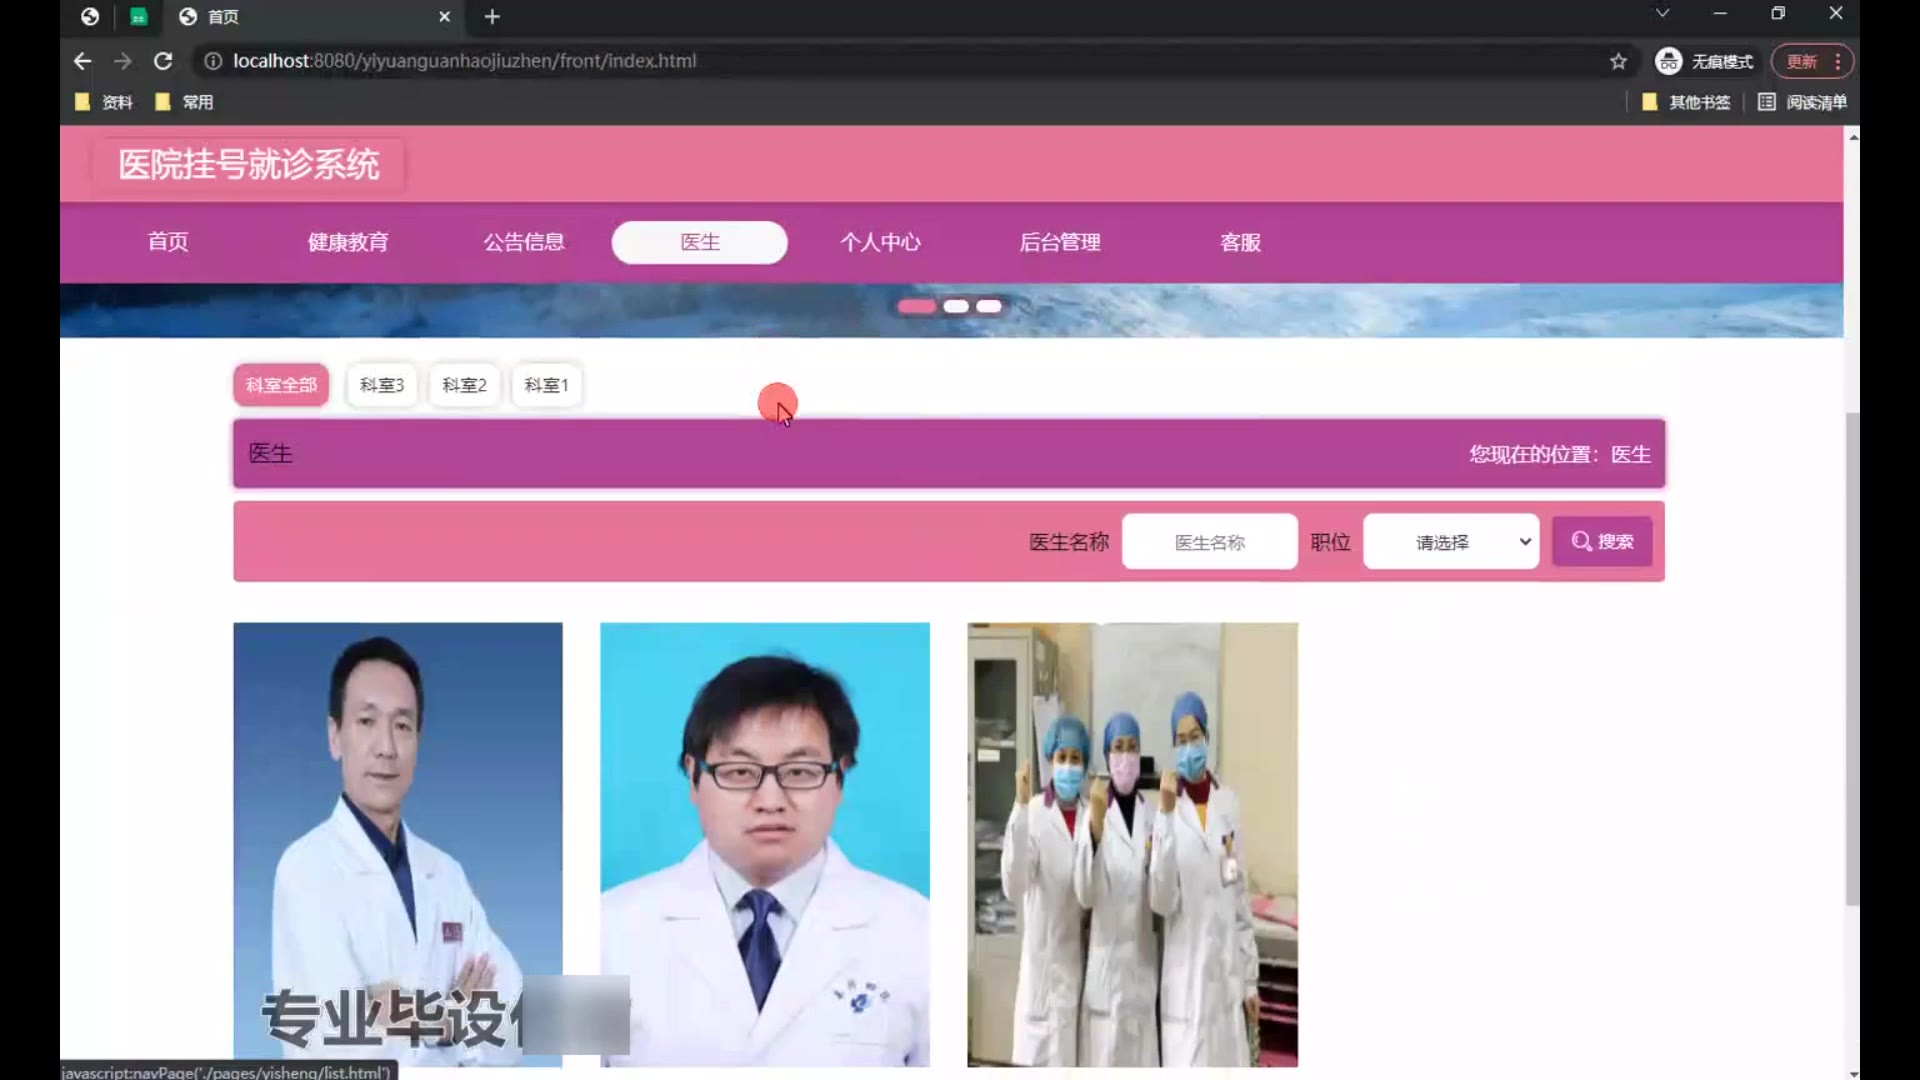Expand the 职位 请选择 dropdown
Screen dimensions: 1920x1080
(x=1450, y=542)
